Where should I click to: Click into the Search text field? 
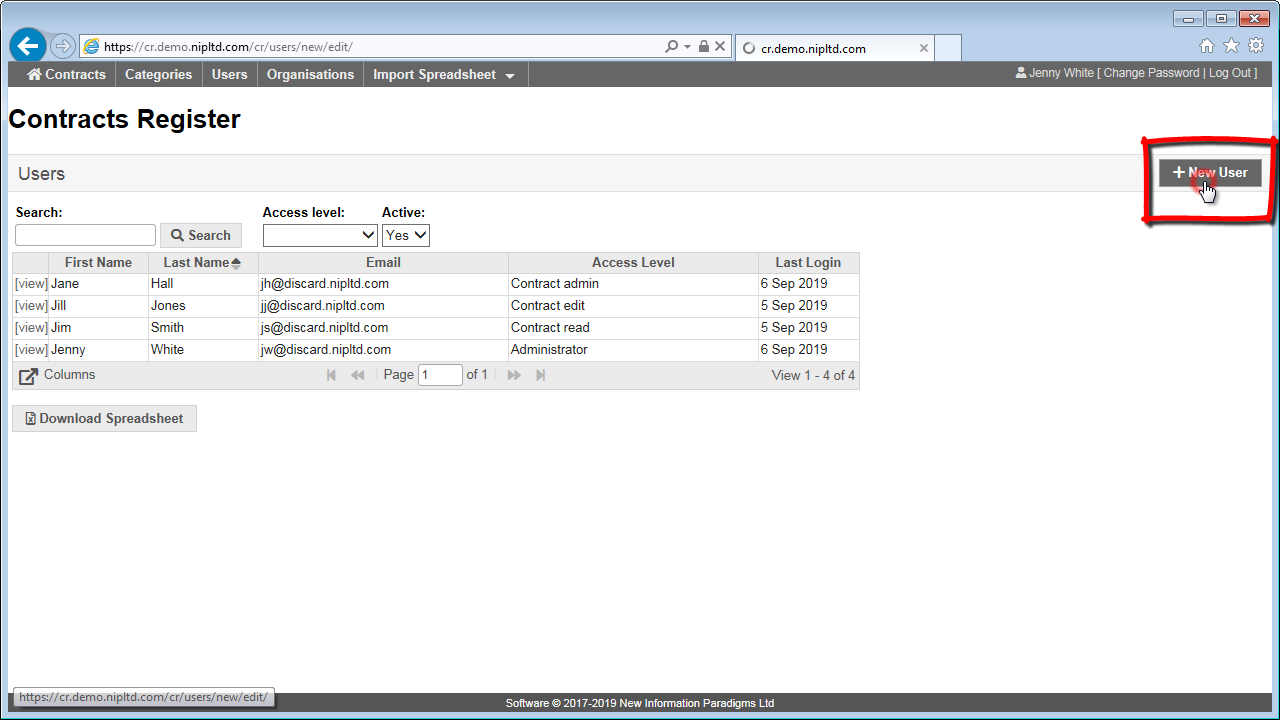86,235
